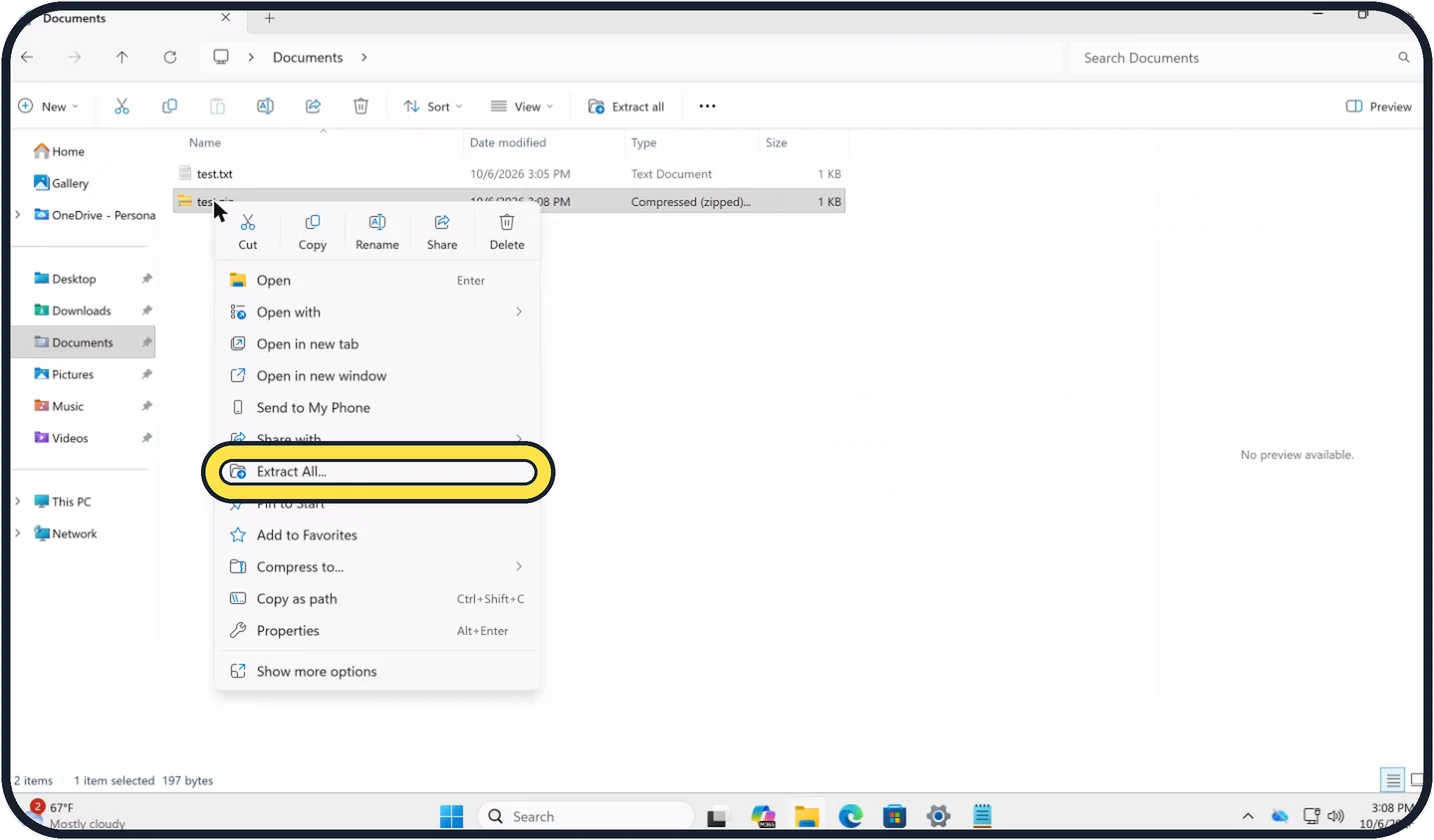This screenshot has width=1434, height=840.
Task: Open the Windows Start menu
Action: tap(451, 816)
